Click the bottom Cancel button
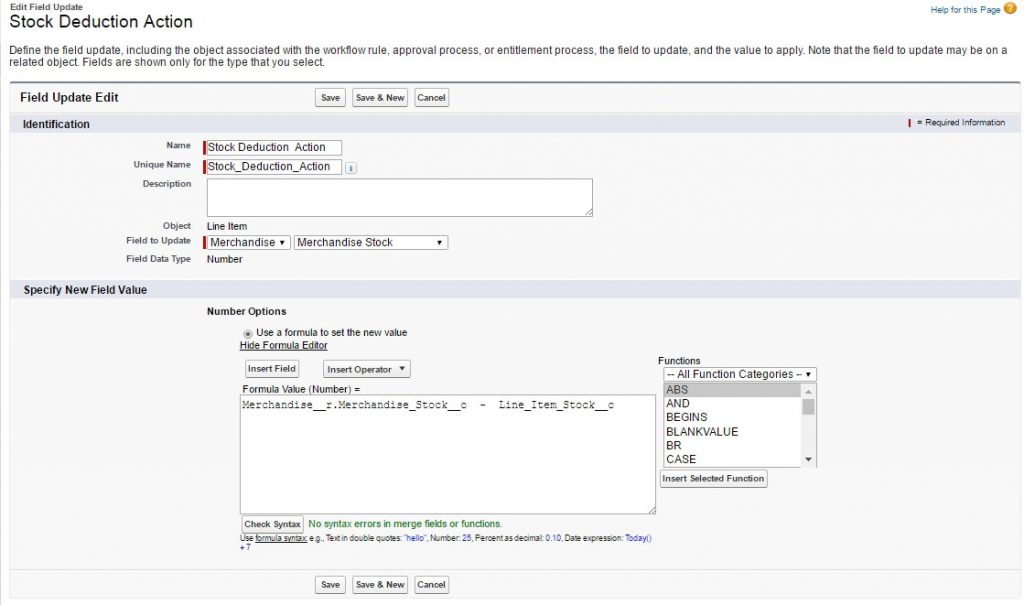Screen dimensions: 1024x605 tap(431, 585)
